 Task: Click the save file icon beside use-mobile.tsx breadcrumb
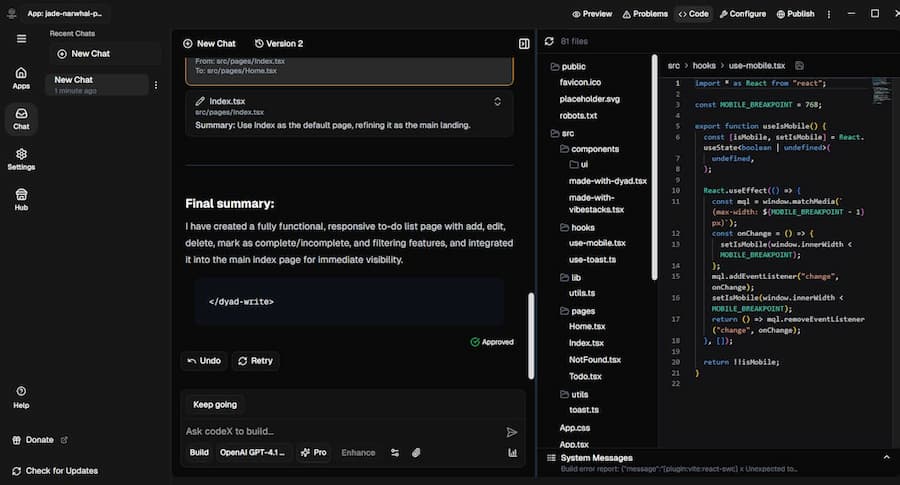coord(799,66)
